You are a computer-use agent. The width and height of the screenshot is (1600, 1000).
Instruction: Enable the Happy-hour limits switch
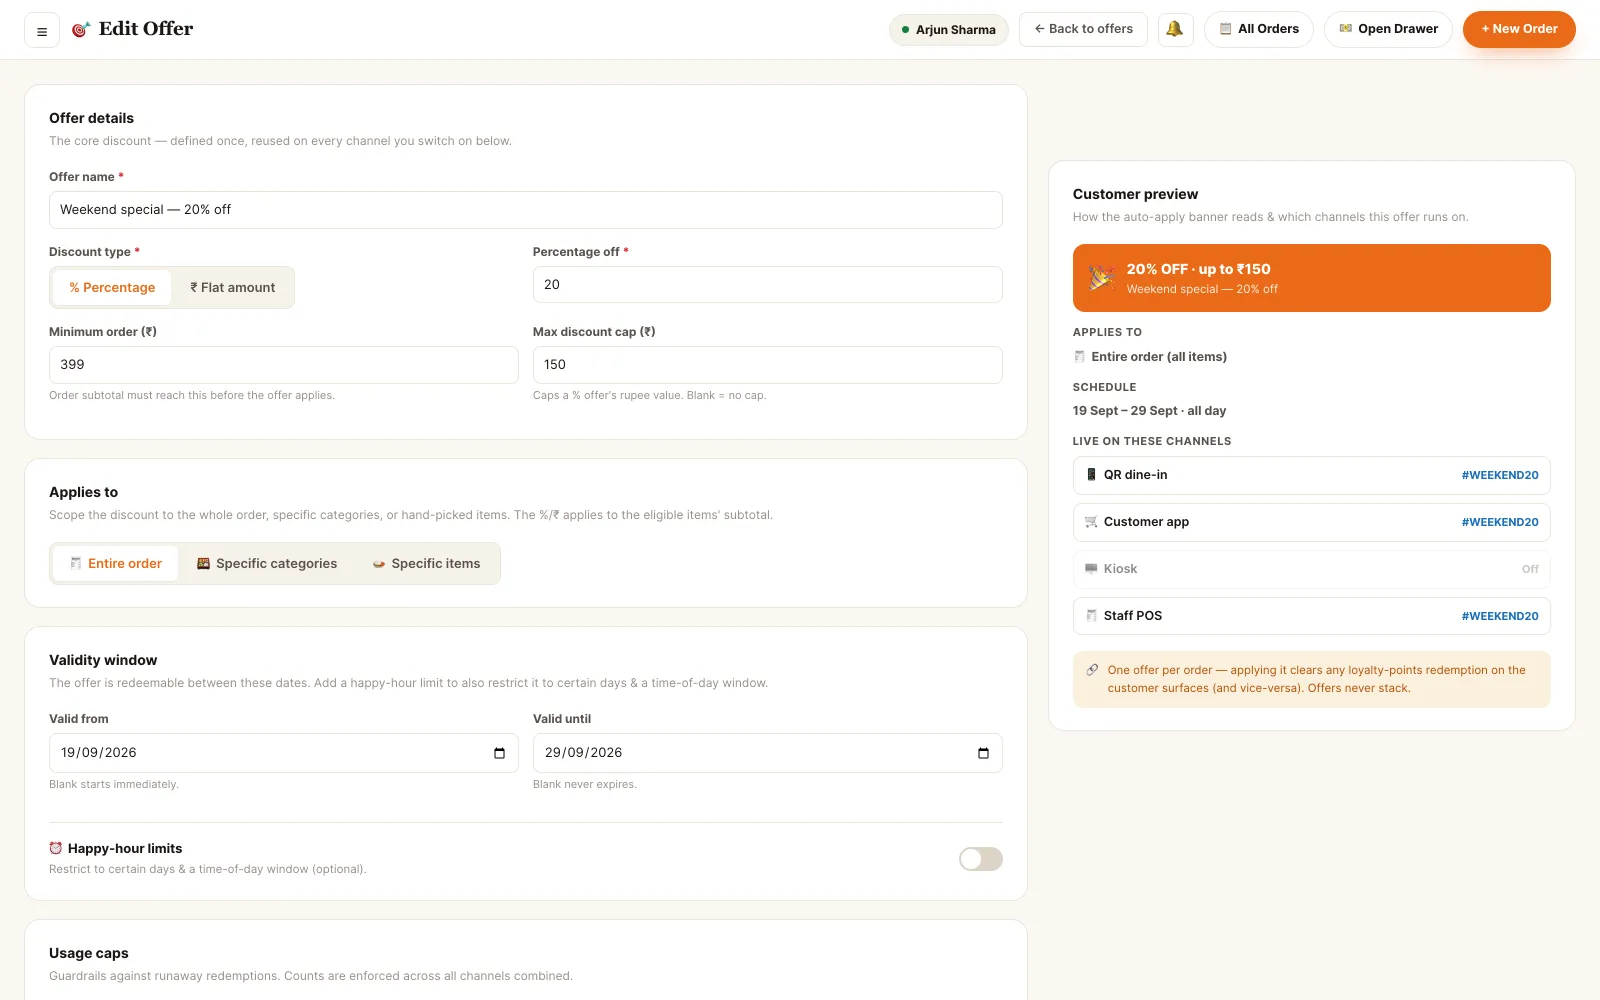pyautogui.click(x=980, y=859)
